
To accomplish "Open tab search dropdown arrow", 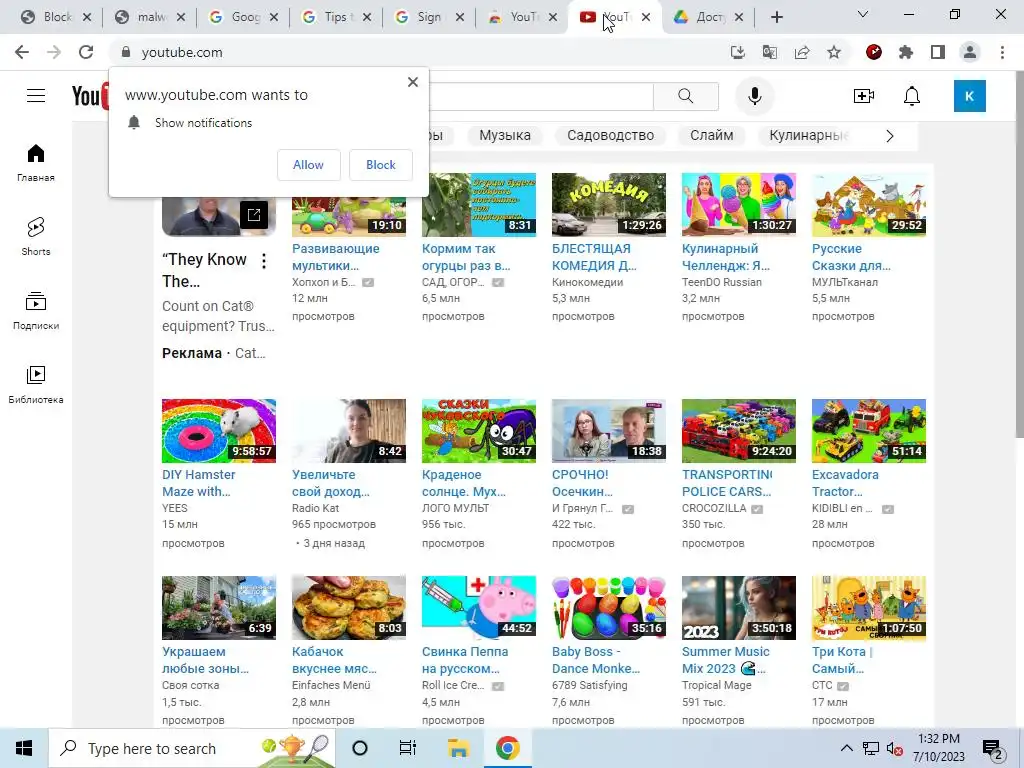I will click(863, 14).
